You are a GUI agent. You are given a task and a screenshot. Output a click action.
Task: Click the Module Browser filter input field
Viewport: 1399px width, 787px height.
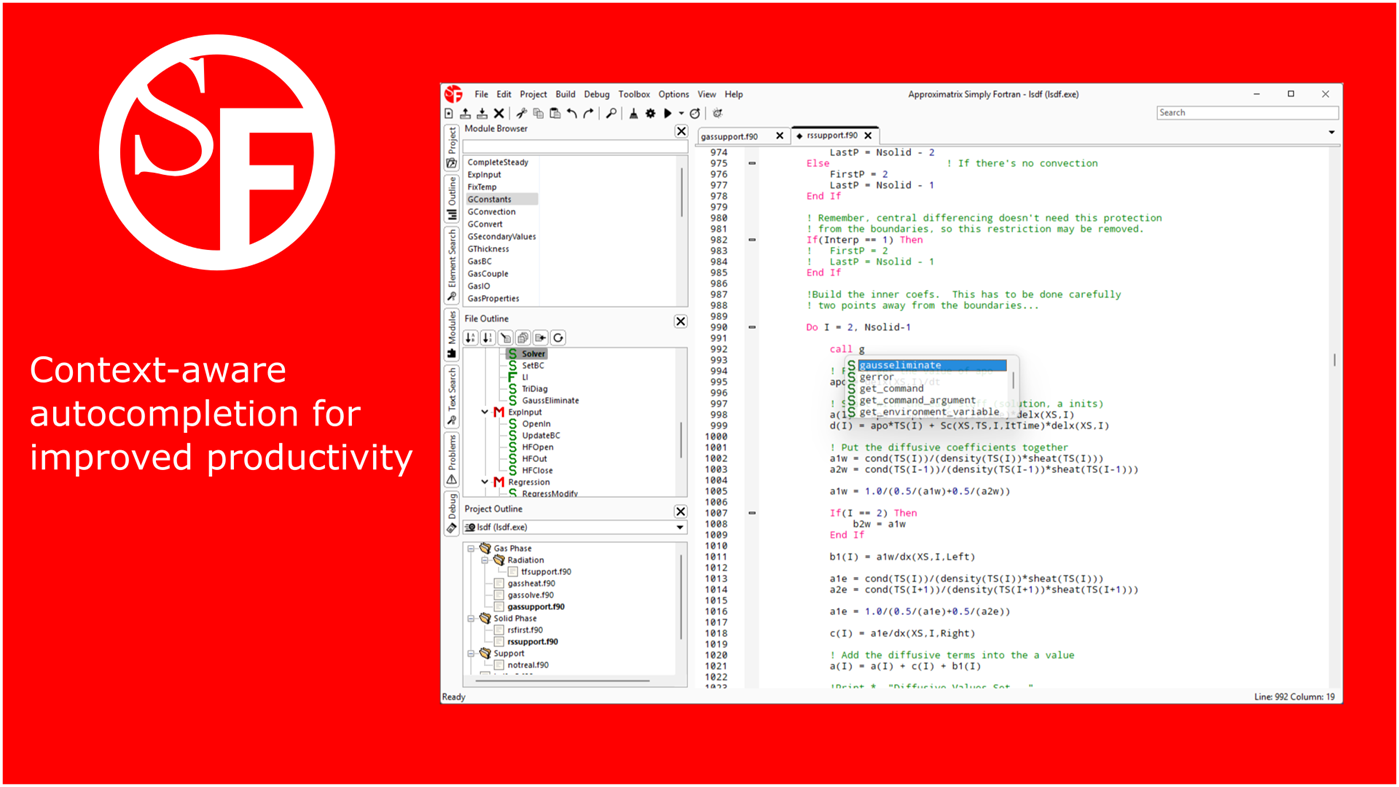pos(575,147)
